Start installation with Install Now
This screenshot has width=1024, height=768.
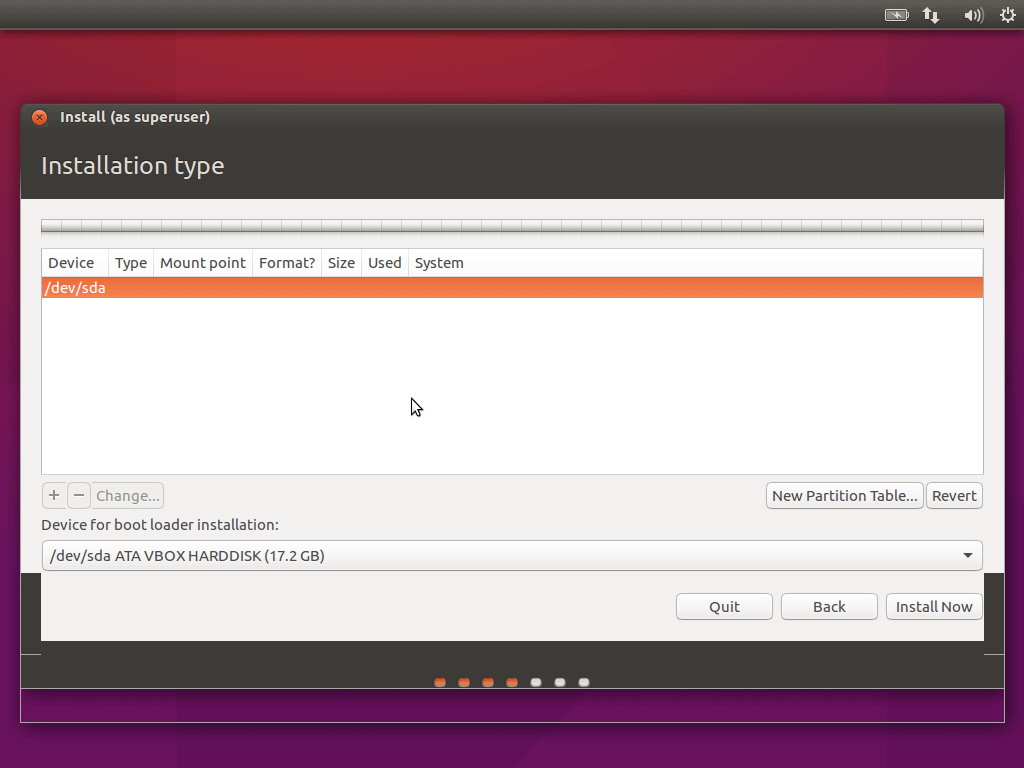(x=934, y=607)
